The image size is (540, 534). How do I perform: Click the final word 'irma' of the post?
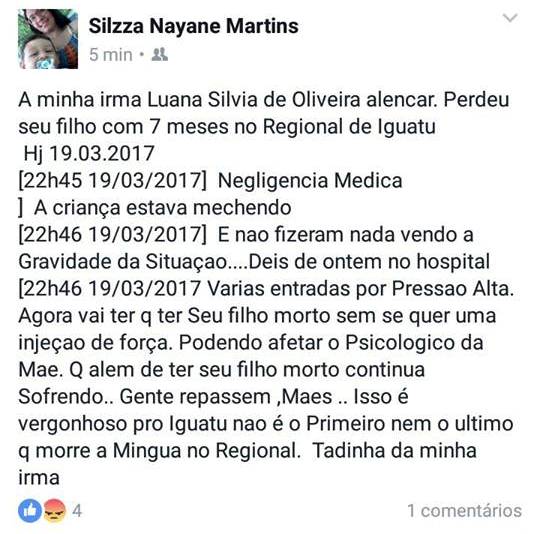pos(39,478)
